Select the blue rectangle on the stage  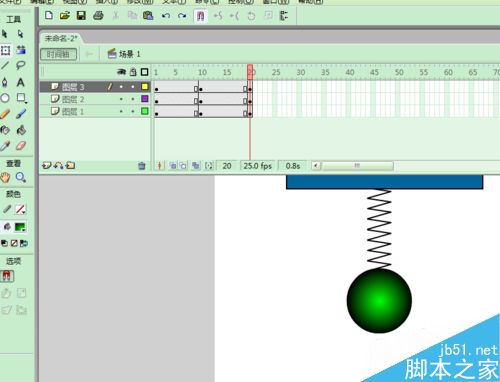tap(385, 182)
